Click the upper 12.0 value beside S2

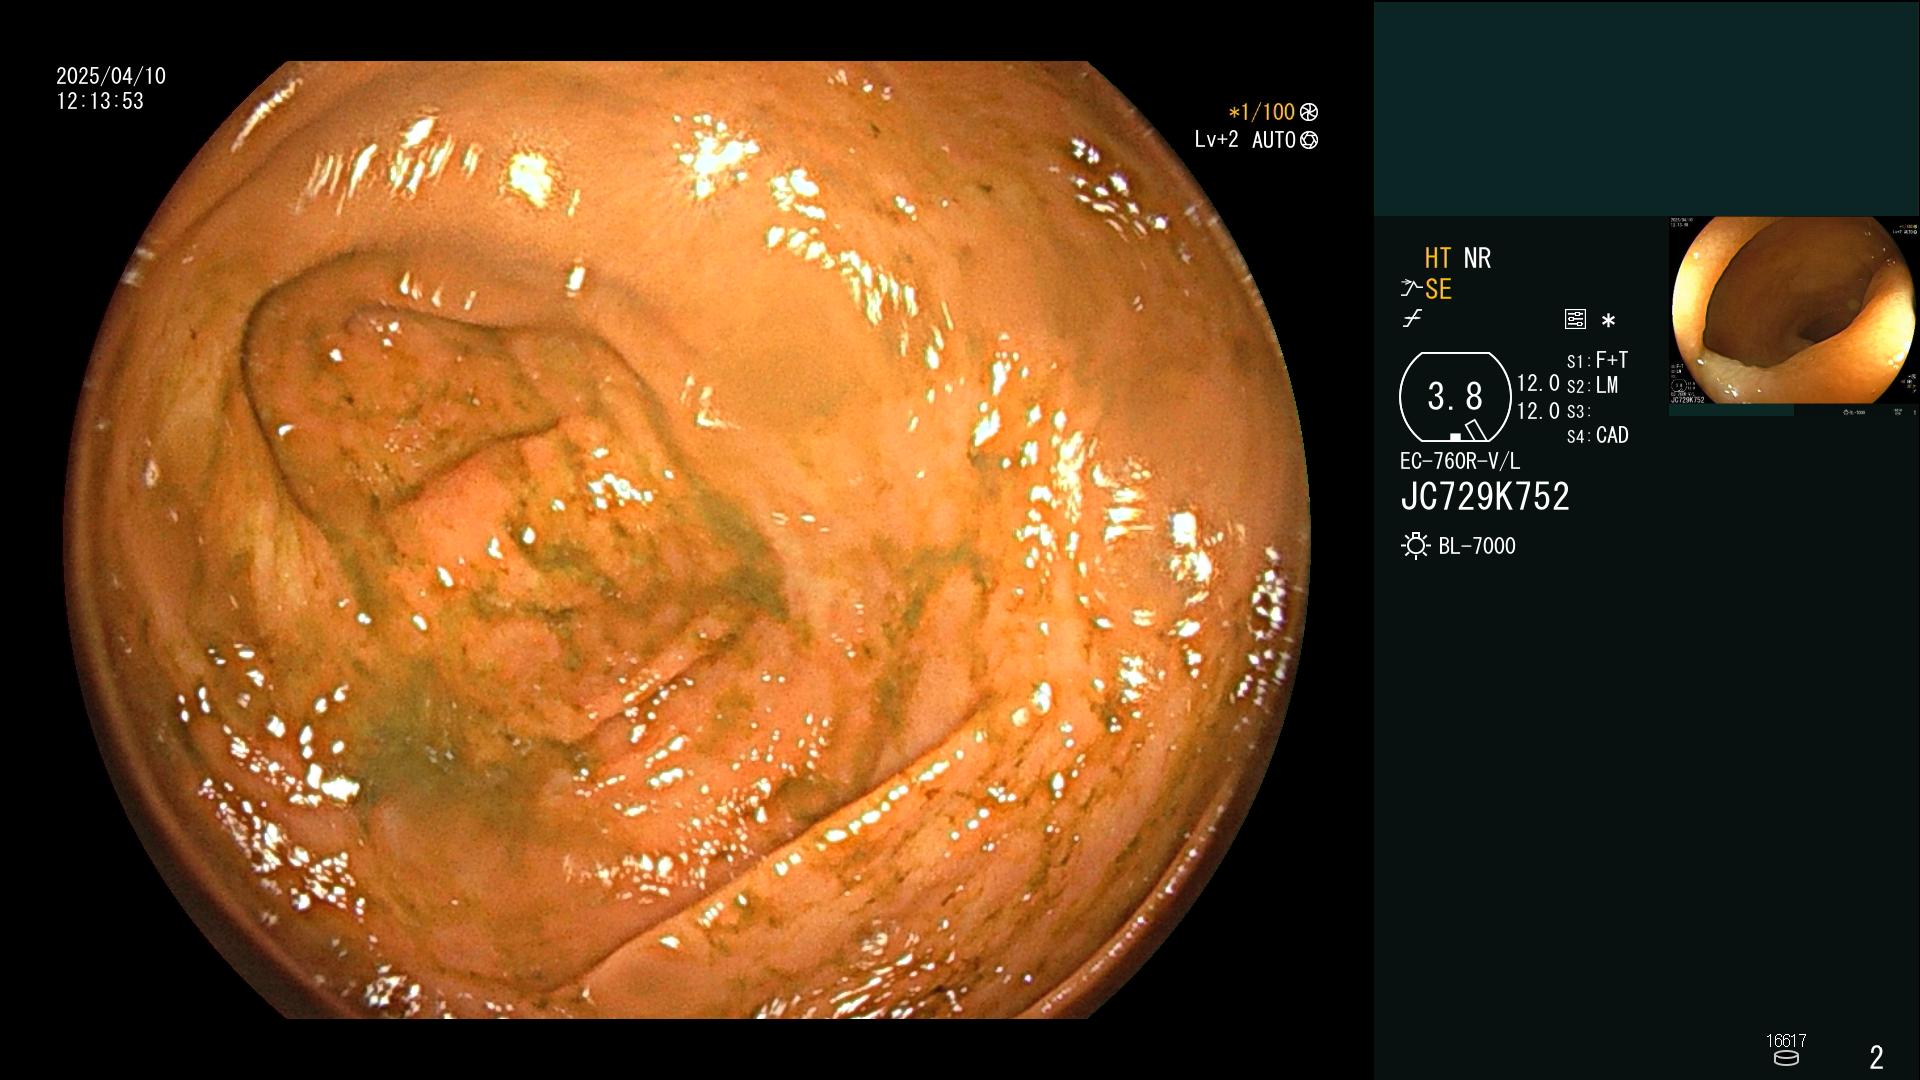coord(1538,384)
